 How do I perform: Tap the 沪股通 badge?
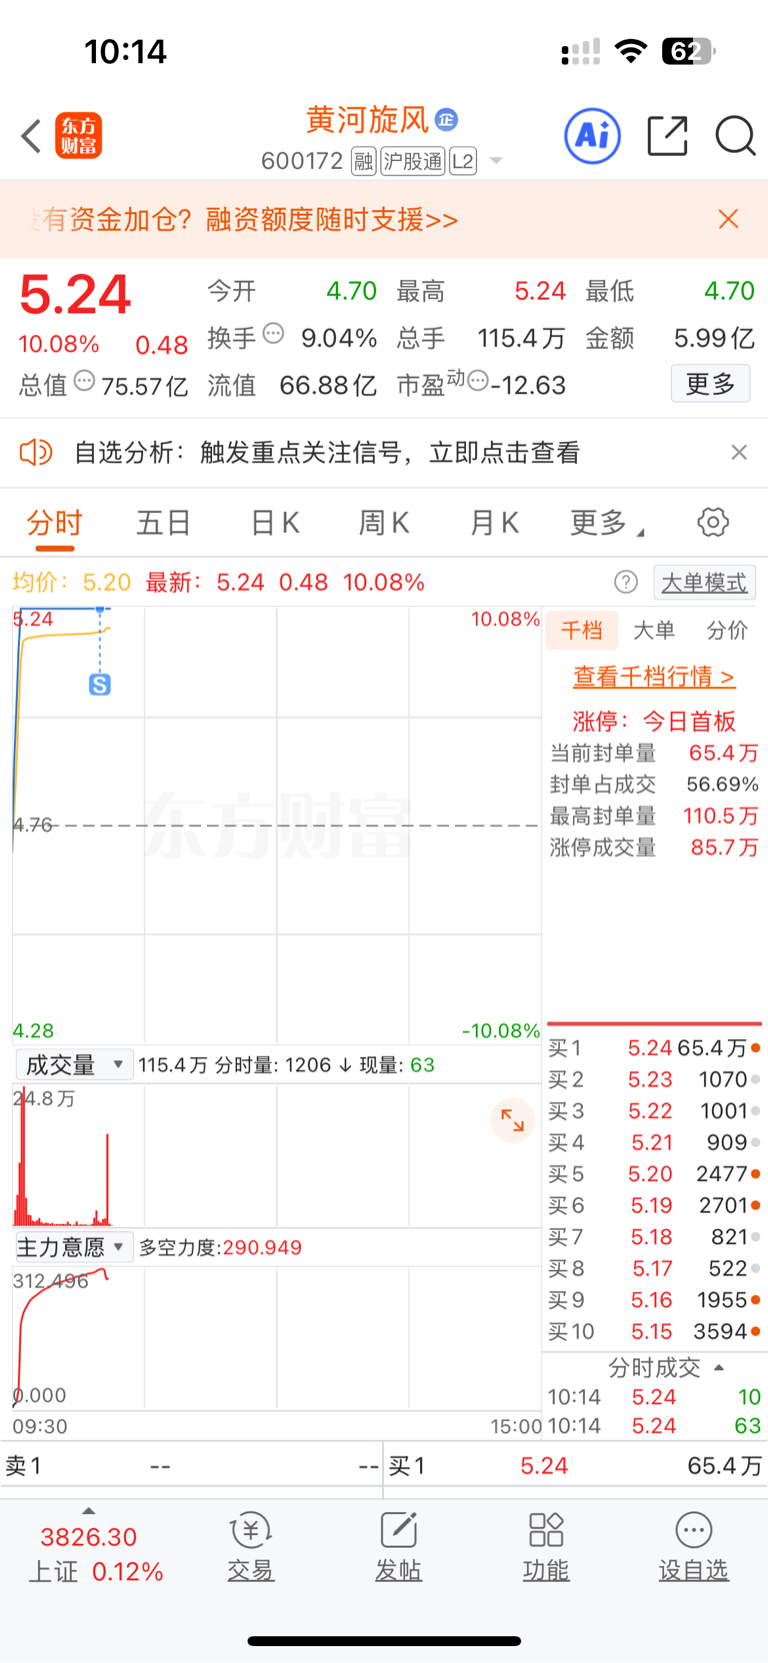click(x=413, y=161)
